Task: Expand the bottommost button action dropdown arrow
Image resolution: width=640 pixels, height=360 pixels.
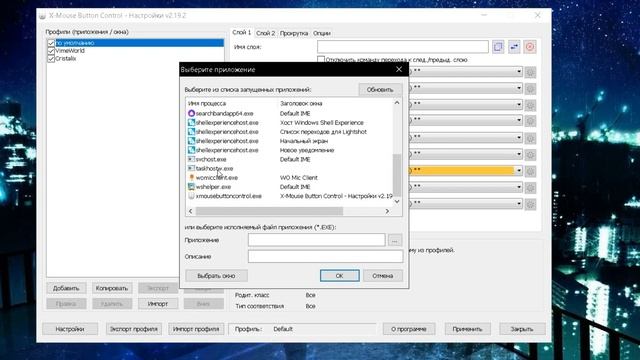Action: pyautogui.click(x=519, y=203)
